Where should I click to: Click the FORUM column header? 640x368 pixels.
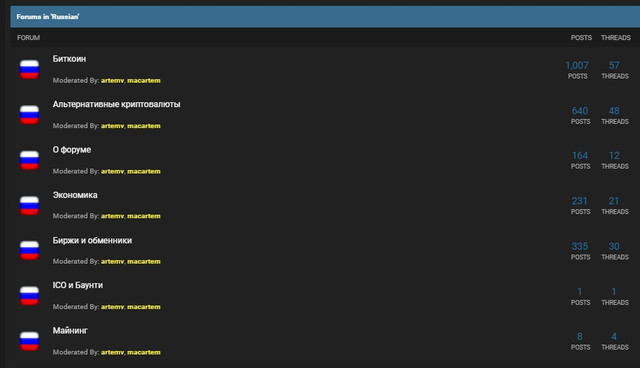[x=29, y=38]
